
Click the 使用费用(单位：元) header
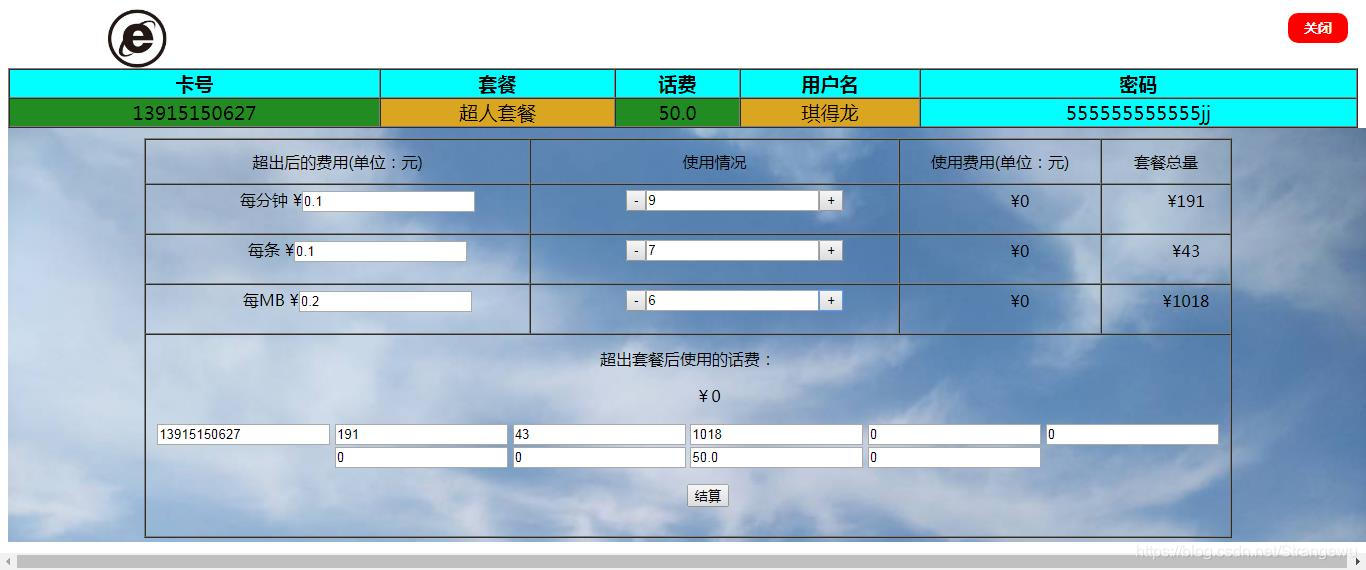[x=1000, y=163]
